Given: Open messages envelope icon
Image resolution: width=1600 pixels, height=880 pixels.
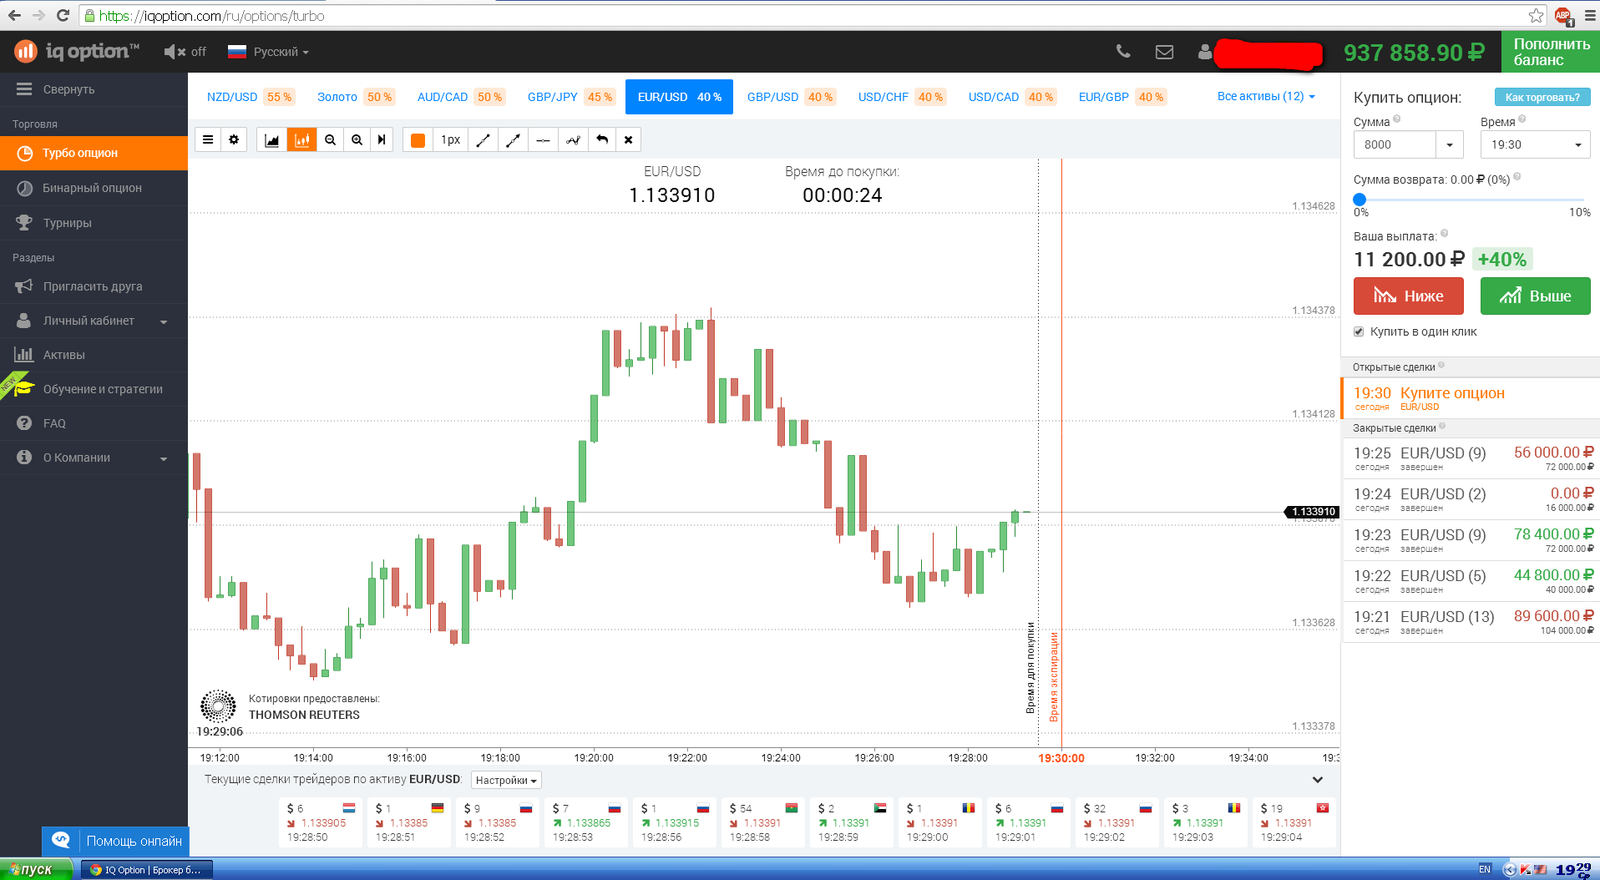Looking at the screenshot, I should pos(1164,52).
